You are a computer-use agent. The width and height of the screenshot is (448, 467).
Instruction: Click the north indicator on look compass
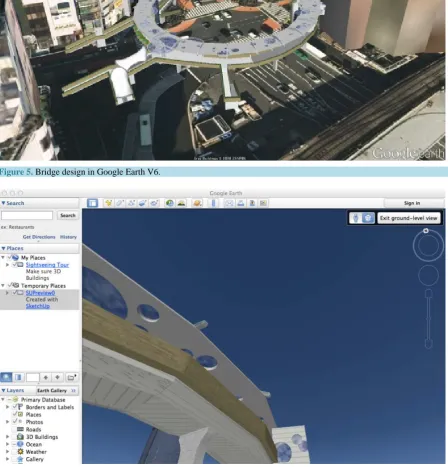pyautogui.click(x=426, y=231)
